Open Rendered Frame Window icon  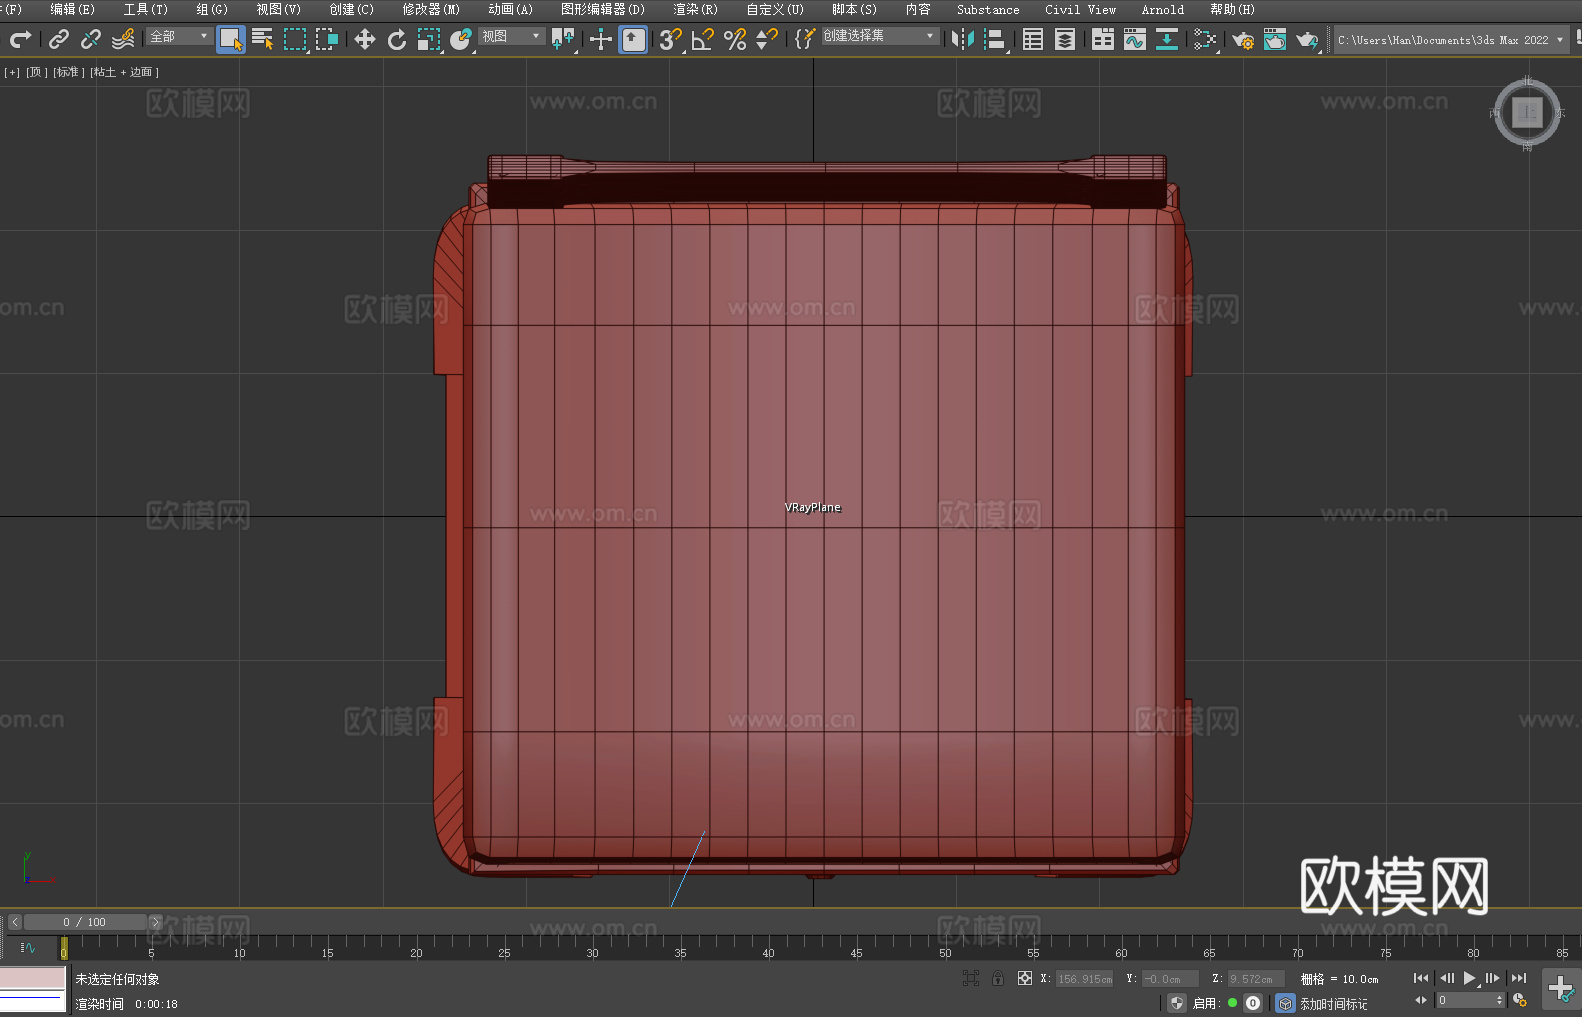tap(1275, 40)
